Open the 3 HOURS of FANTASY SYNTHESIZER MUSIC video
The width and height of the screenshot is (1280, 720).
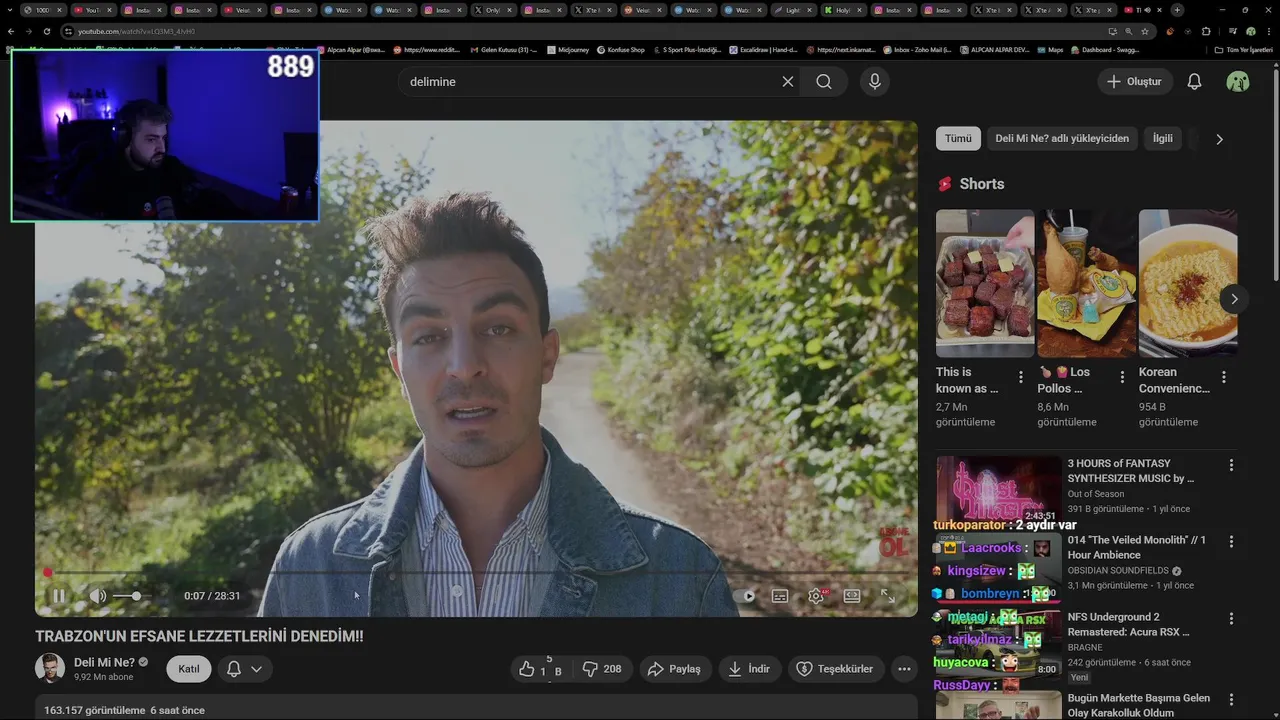pos(1131,471)
